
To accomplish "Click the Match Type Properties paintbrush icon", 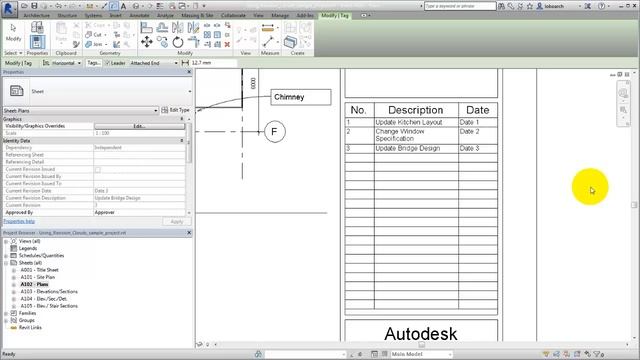I will [76, 44].
